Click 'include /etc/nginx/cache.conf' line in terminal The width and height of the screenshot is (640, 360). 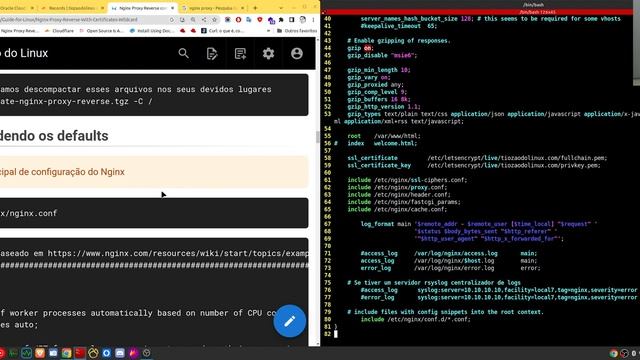pos(397,209)
